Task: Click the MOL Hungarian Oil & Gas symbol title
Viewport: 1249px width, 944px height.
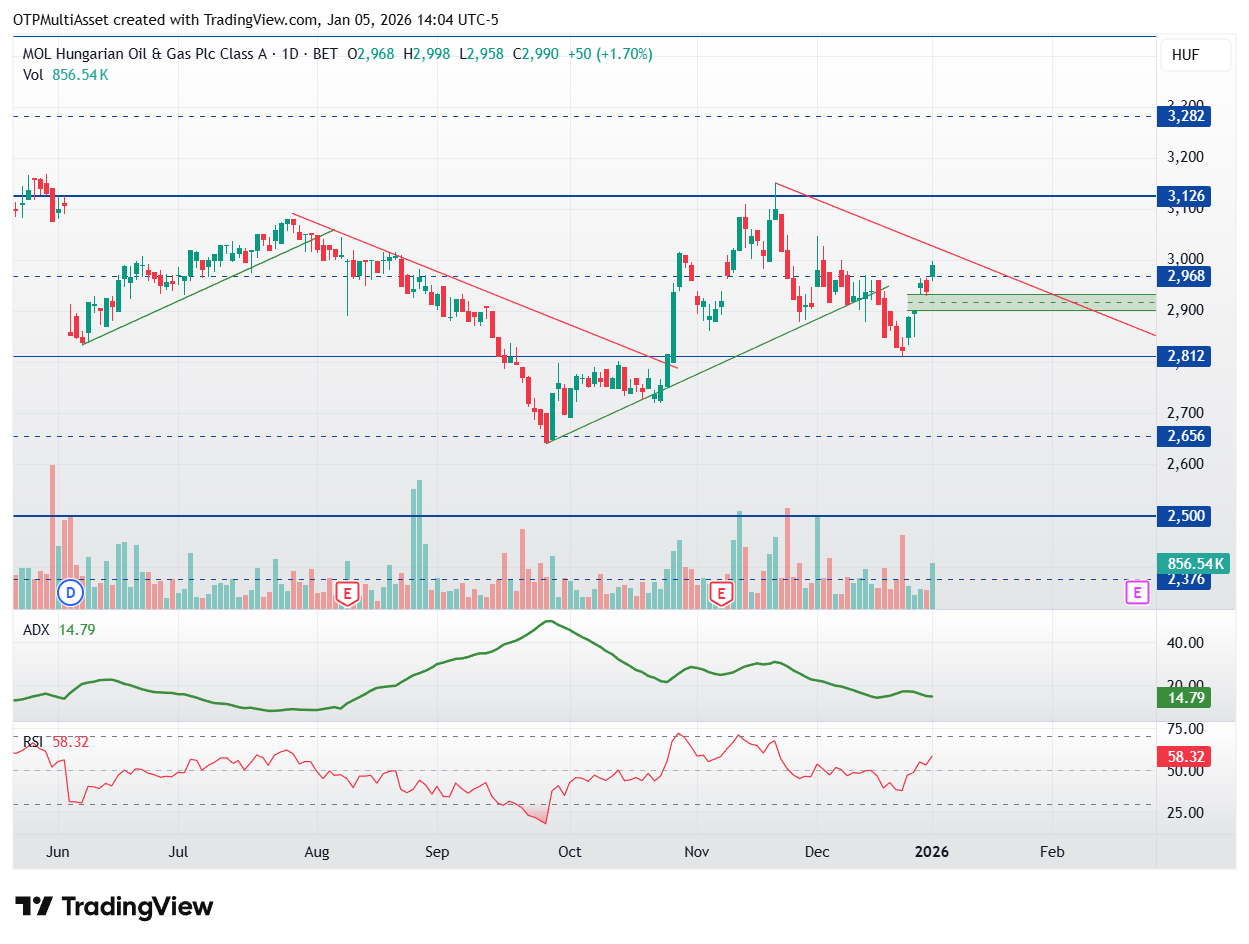Action: (144, 54)
